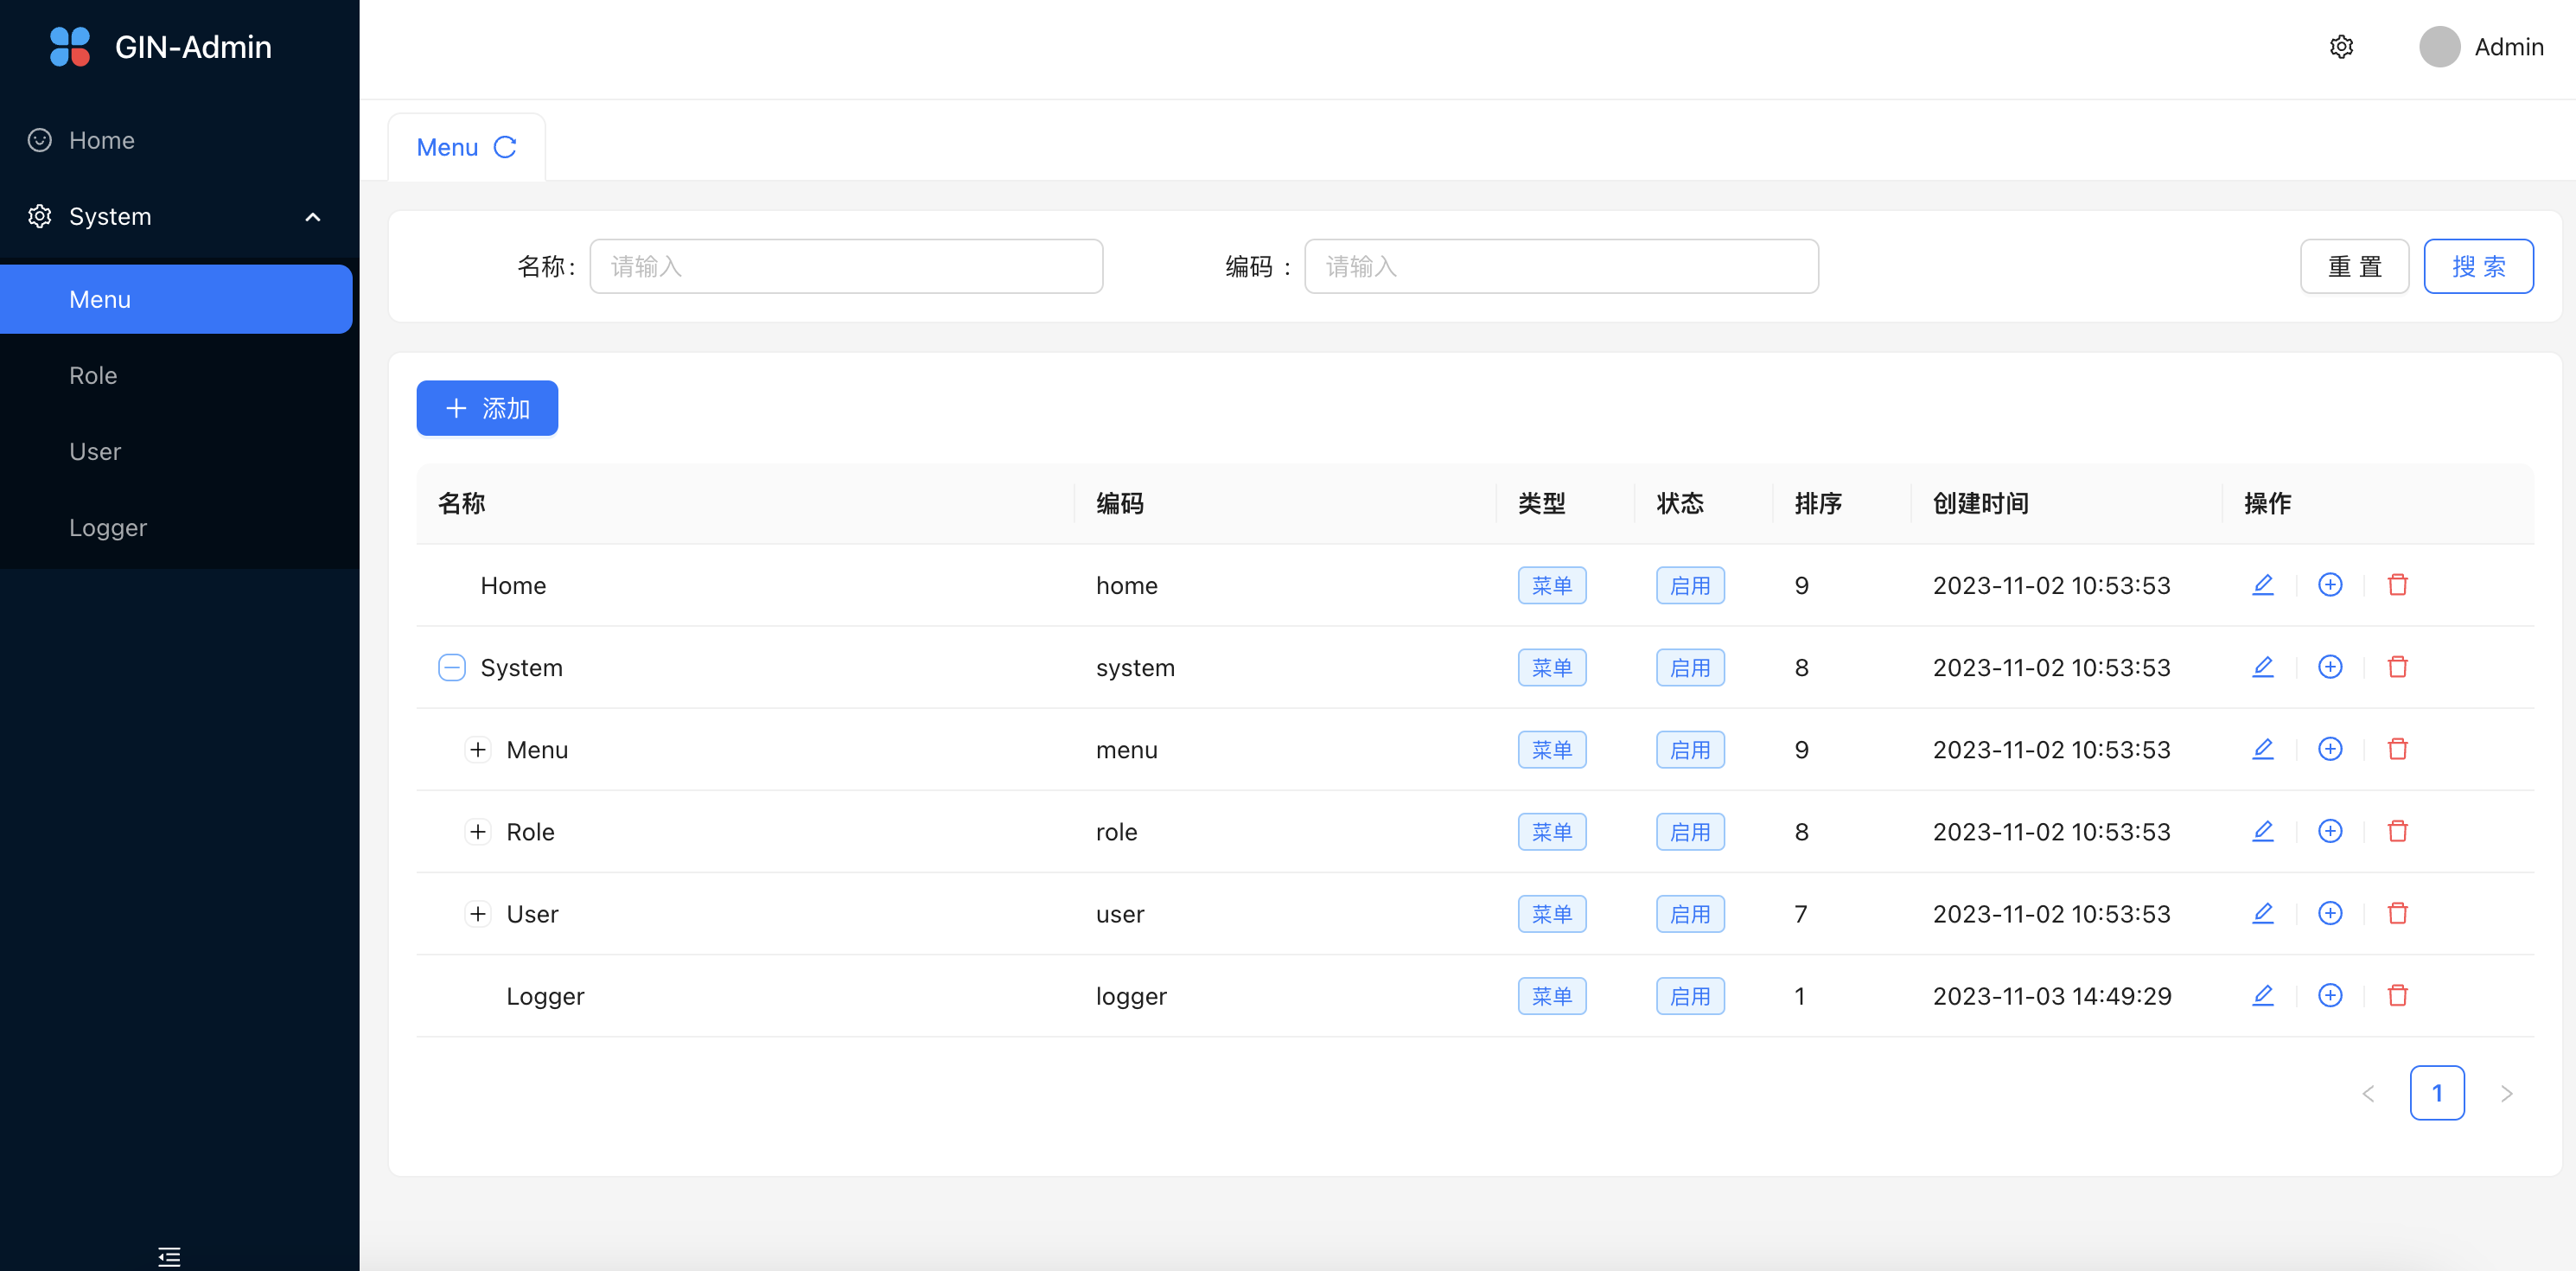Screen dimensions: 2576x1271
Task: Click the trash icon for Role row
Action: (2397, 831)
